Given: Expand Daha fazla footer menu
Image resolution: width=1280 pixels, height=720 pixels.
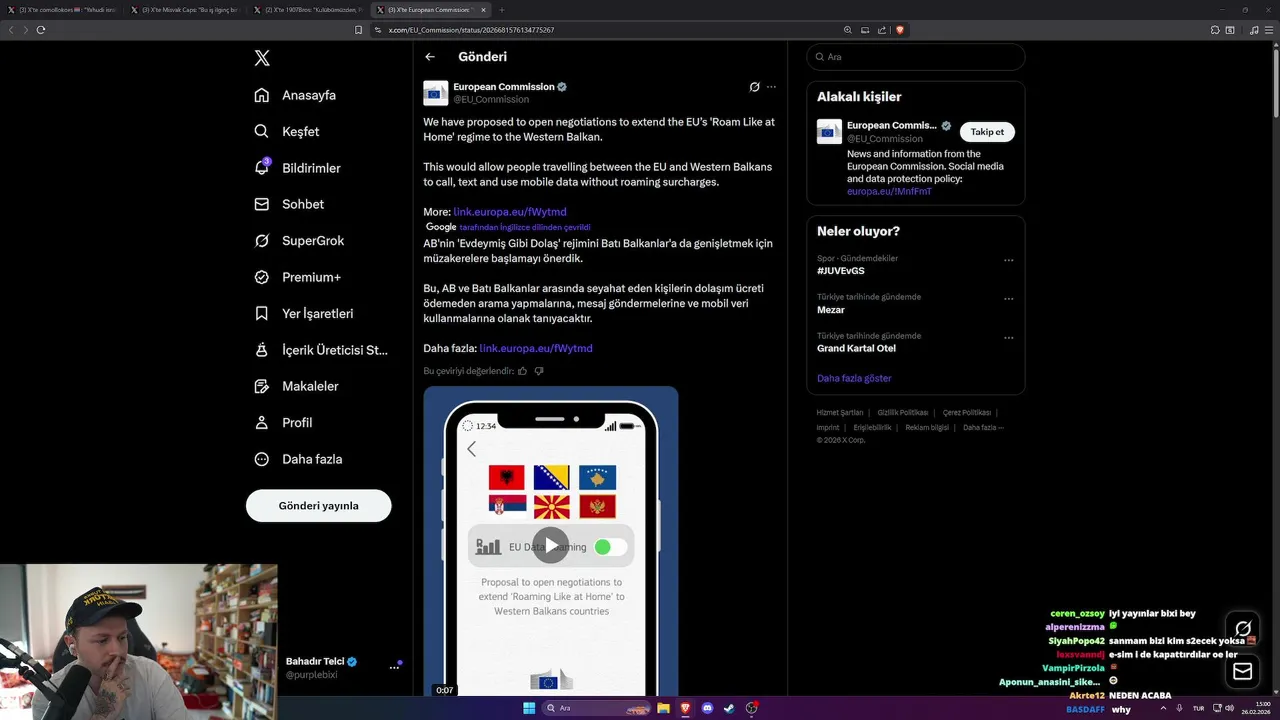Looking at the screenshot, I should point(983,428).
